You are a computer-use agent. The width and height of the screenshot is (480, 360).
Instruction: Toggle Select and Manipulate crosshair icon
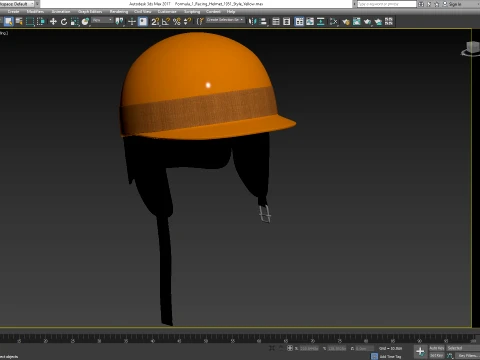(132, 22)
